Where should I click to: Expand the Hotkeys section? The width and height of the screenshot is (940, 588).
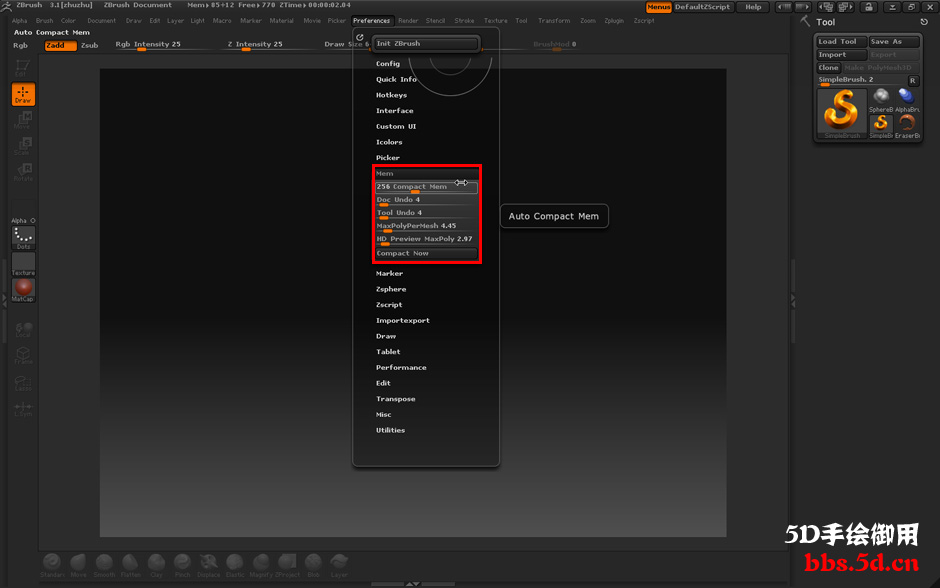[x=391, y=95]
